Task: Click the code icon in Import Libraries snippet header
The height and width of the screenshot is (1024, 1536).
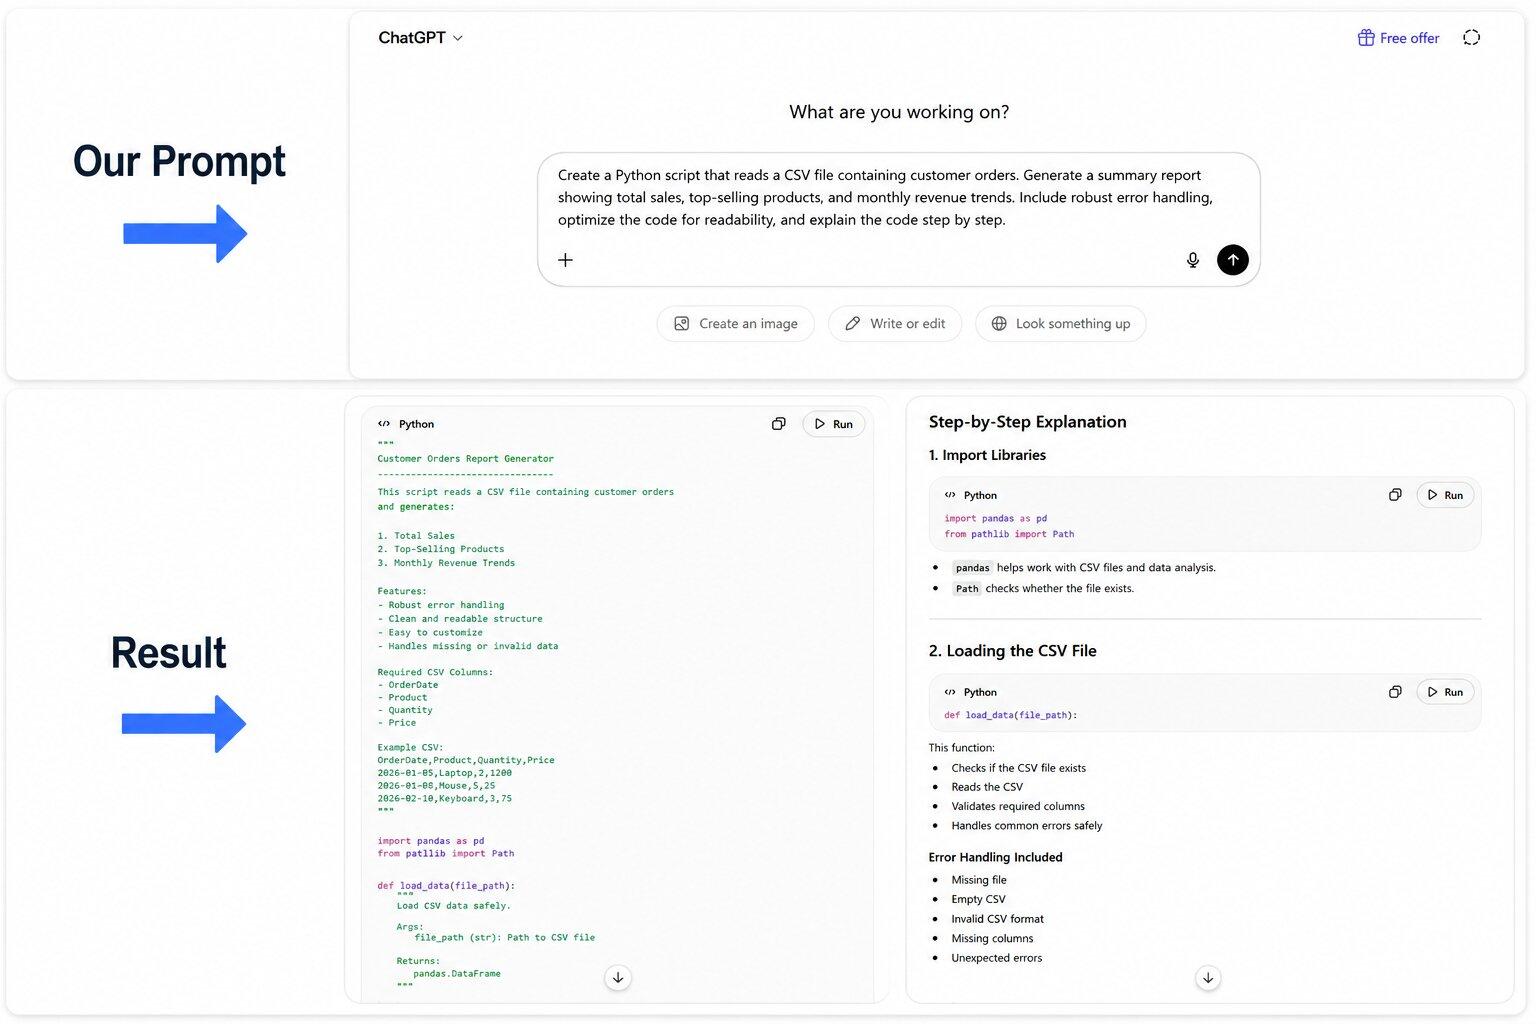Action: pos(950,495)
